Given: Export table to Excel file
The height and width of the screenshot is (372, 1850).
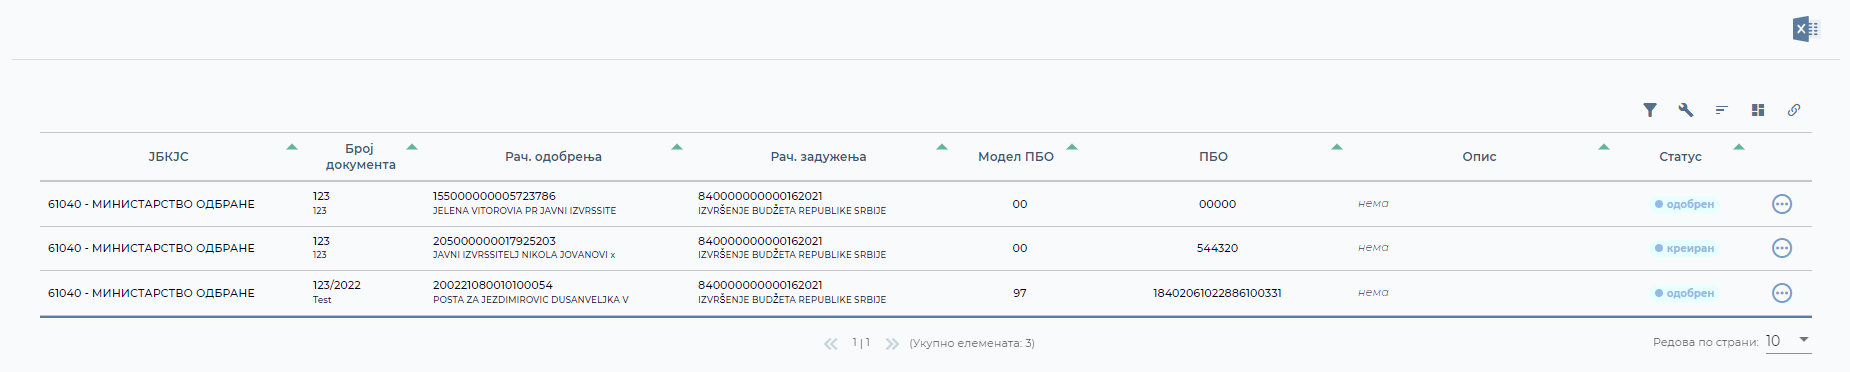Looking at the screenshot, I should click(x=1805, y=29).
